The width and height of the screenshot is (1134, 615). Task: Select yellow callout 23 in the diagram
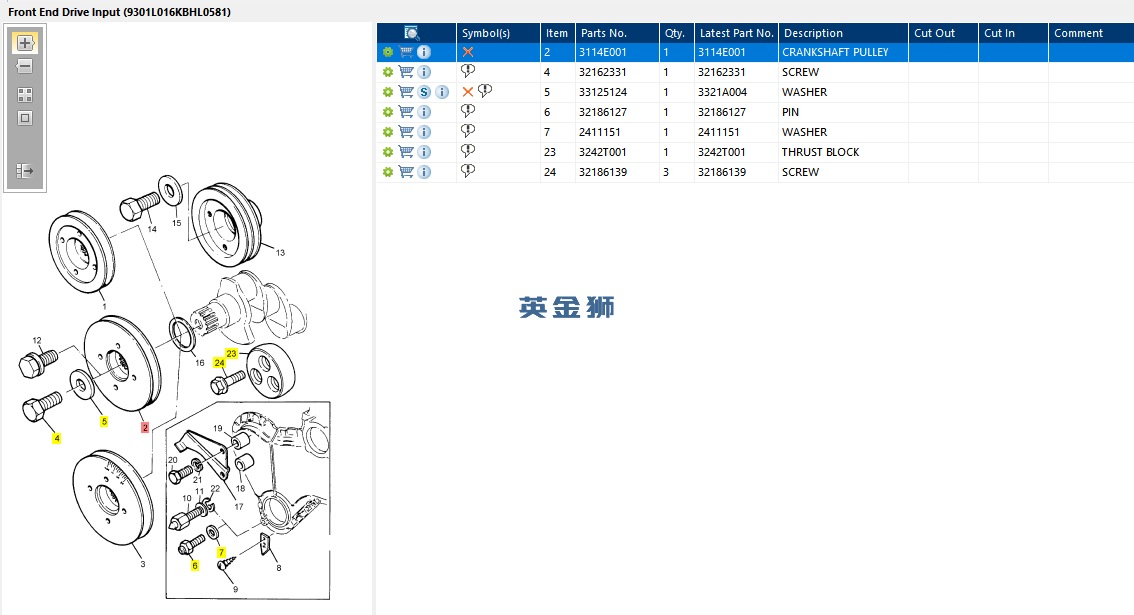tap(231, 353)
